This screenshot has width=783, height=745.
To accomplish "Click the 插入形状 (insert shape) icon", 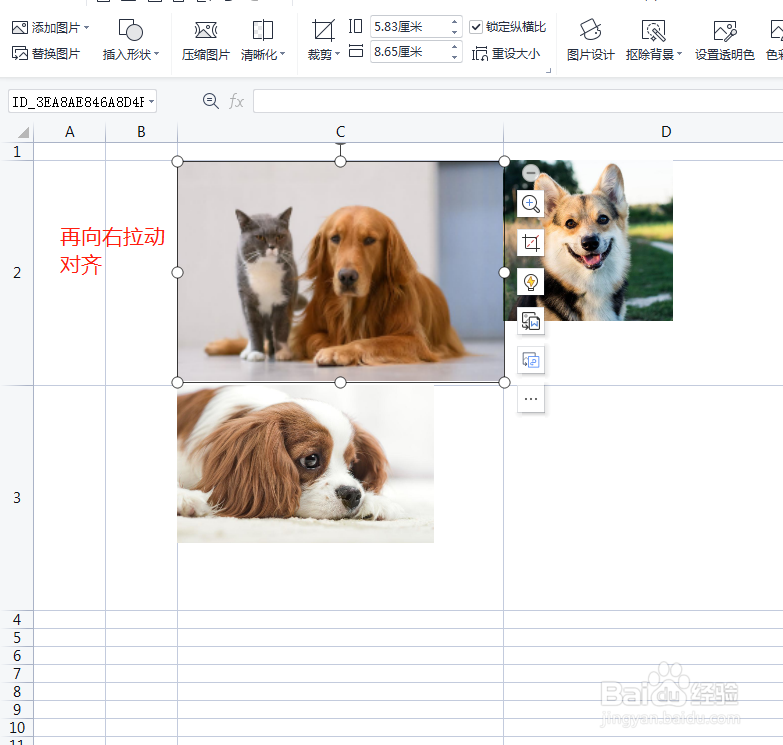I will click(x=130, y=30).
